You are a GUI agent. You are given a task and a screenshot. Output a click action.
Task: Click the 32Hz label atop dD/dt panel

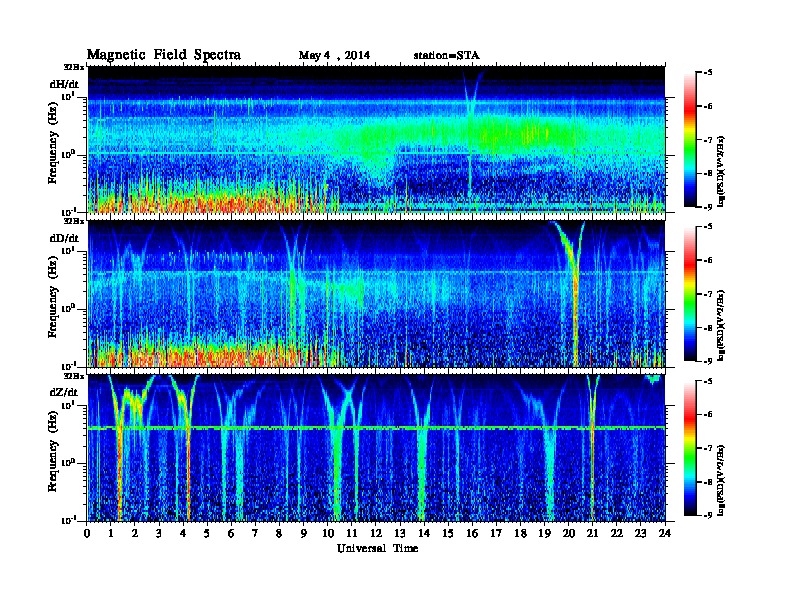pos(74,221)
